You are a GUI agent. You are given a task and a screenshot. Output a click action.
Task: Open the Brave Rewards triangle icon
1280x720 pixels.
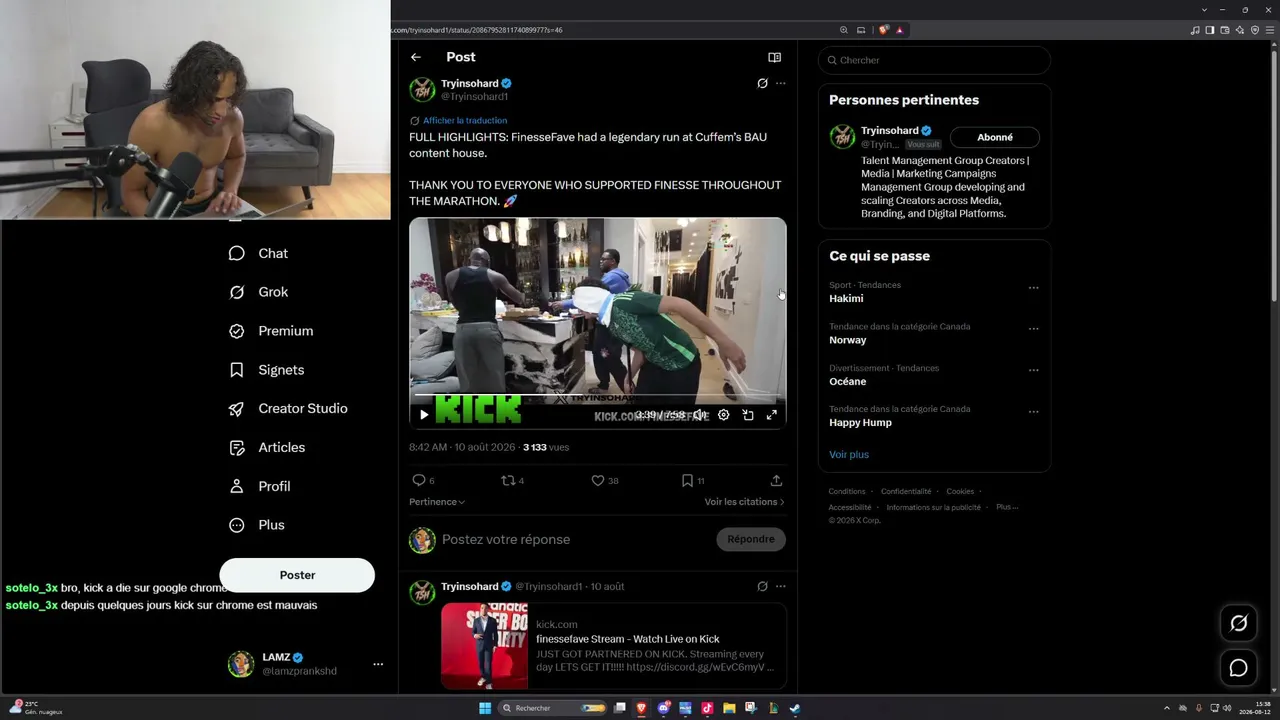(900, 30)
